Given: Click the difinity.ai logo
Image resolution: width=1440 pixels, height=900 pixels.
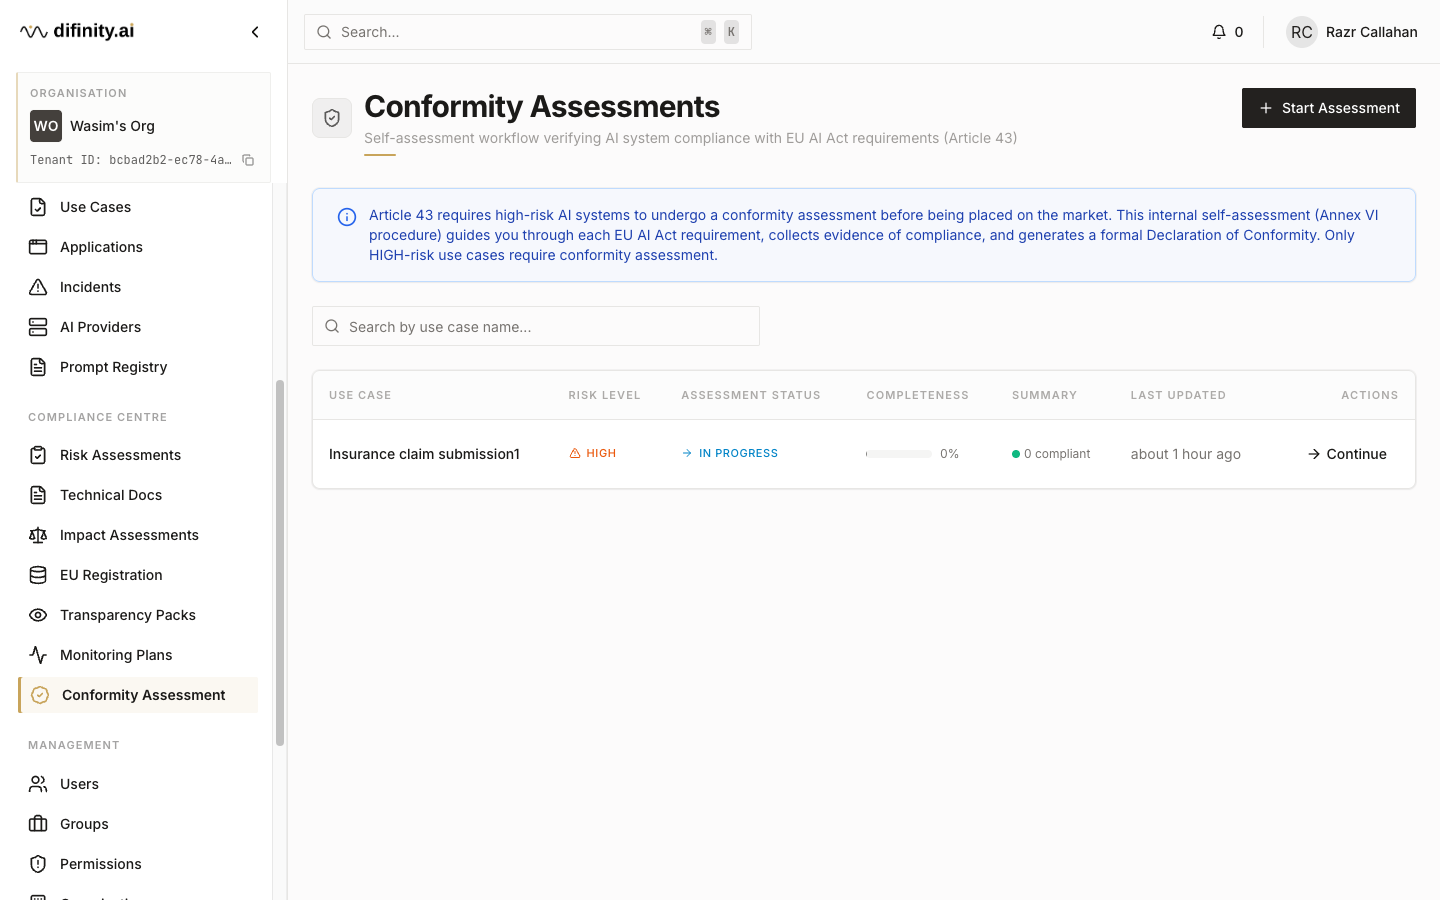Looking at the screenshot, I should (77, 31).
